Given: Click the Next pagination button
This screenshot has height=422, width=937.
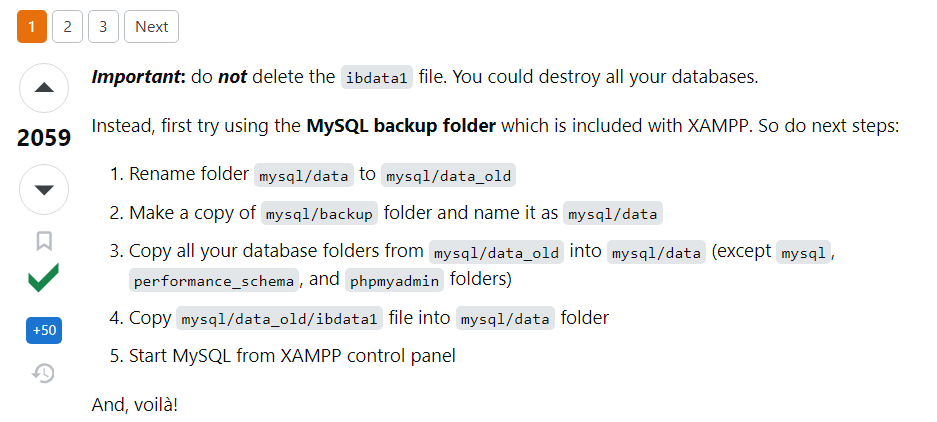Looking at the screenshot, I should point(151,27).
